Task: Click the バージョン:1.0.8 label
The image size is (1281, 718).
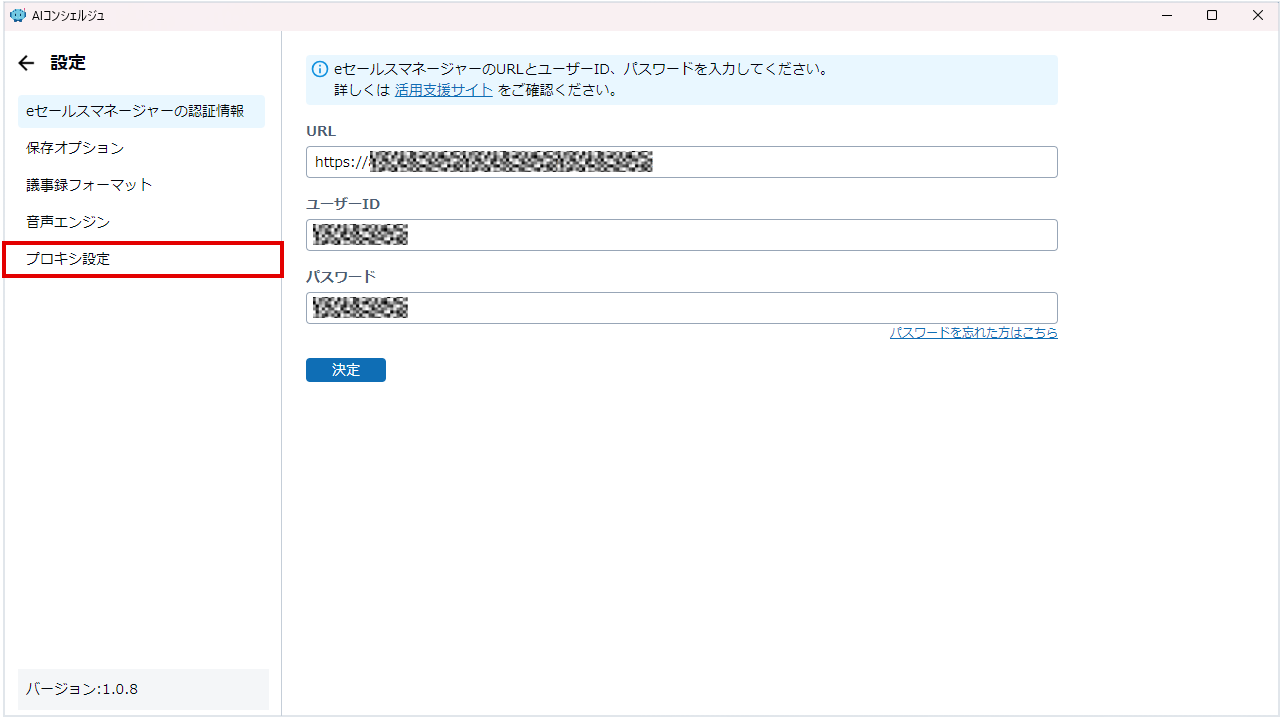Action: [82, 689]
